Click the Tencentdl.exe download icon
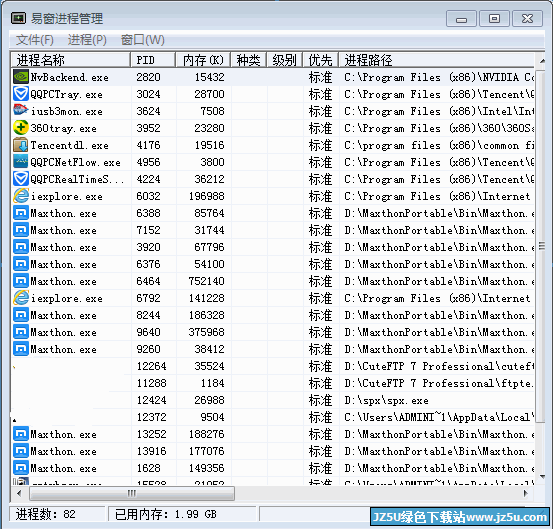The height and width of the screenshot is (529, 553). [x=21, y=145]
